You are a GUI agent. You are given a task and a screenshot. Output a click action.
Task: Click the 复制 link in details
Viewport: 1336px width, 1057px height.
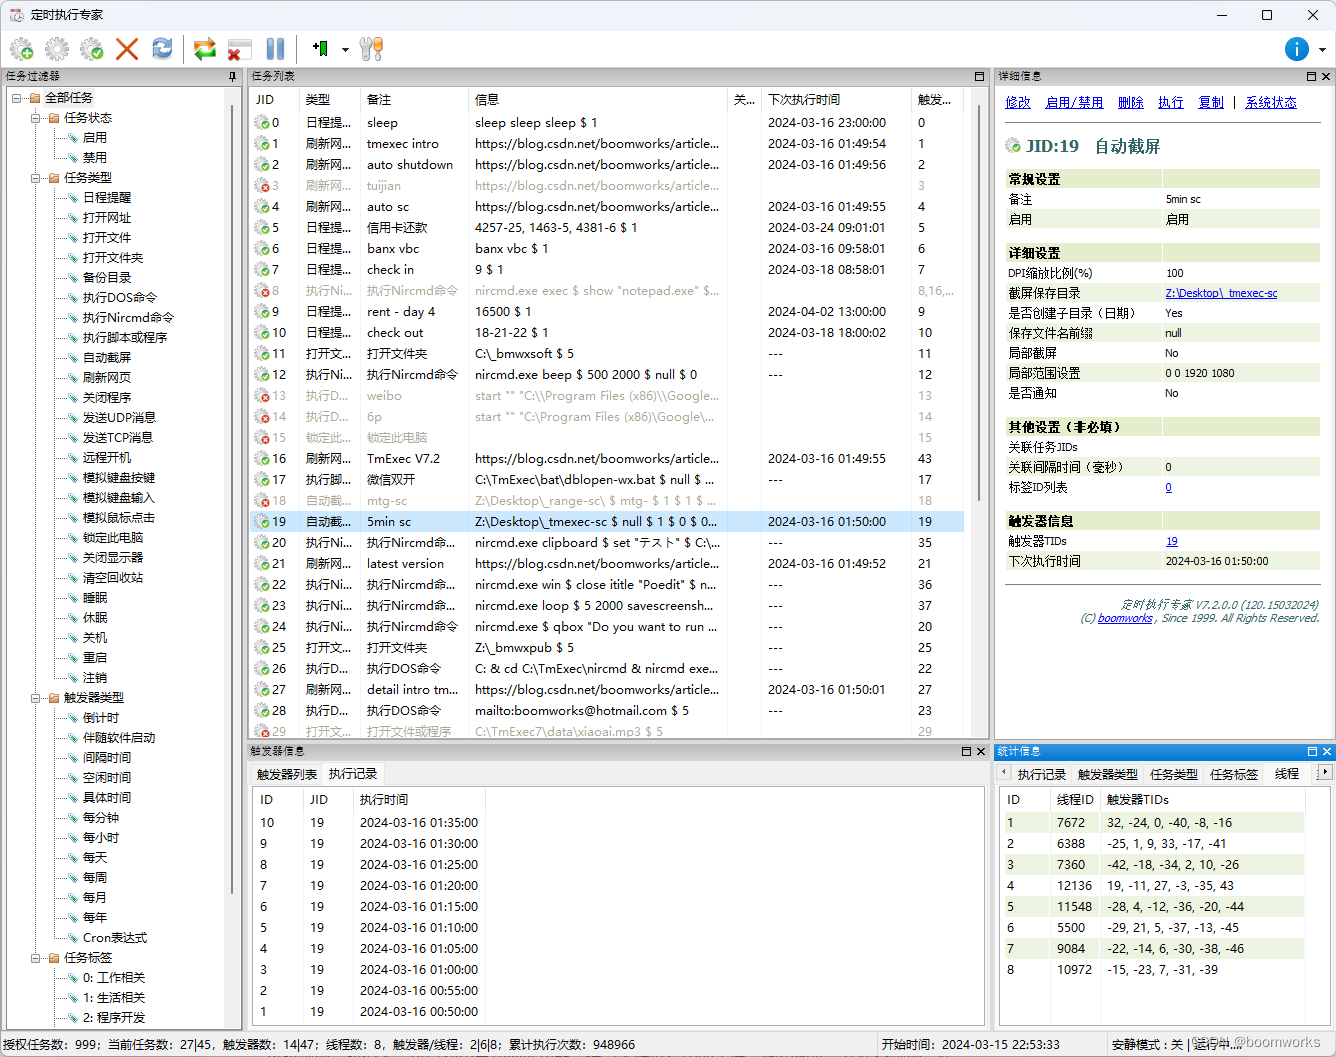[x=1211, y=103]
